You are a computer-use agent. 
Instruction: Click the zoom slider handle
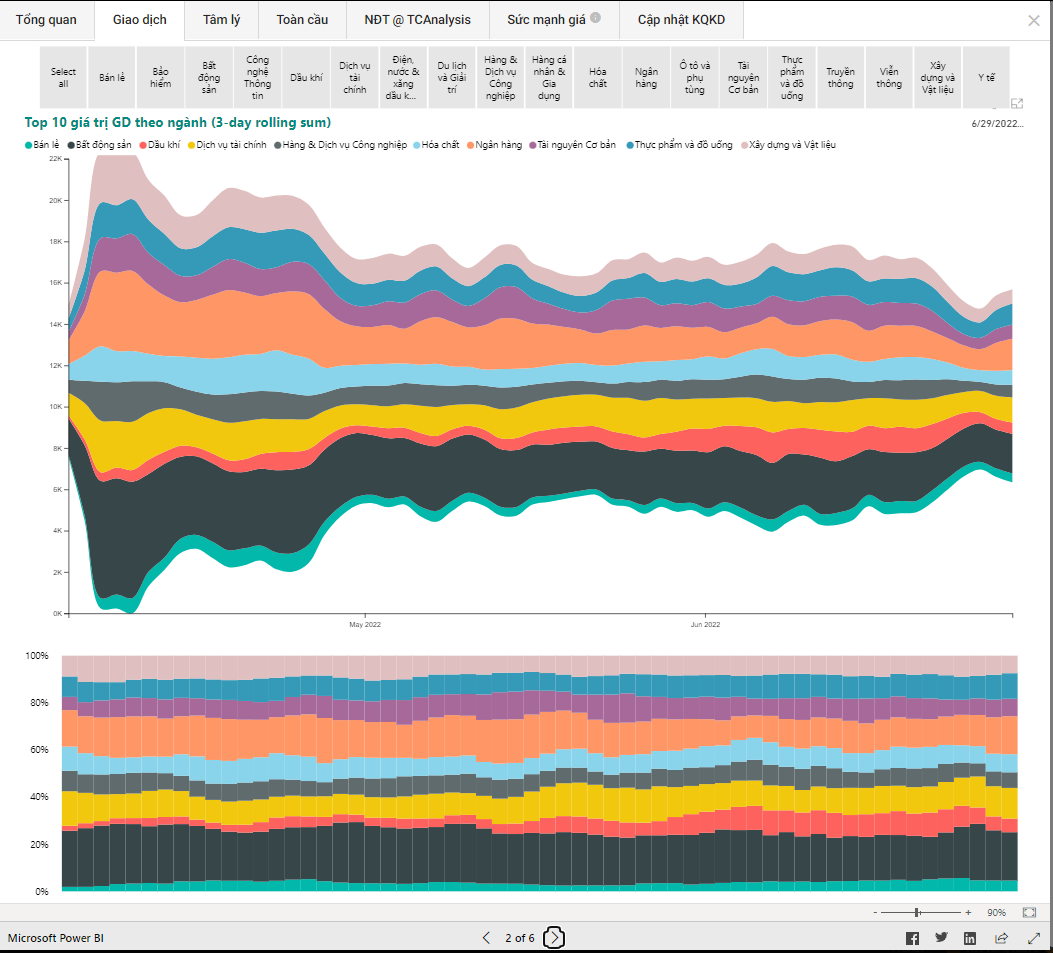pos(917,912)
